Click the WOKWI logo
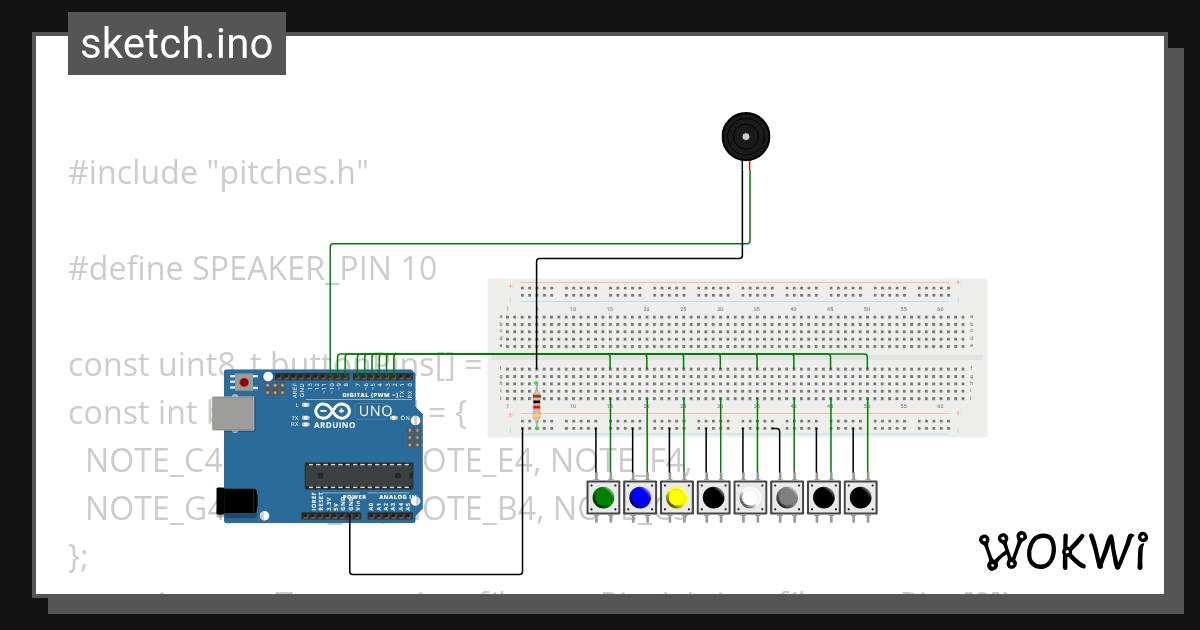The image size is (1200, 630). [1065, 549]
